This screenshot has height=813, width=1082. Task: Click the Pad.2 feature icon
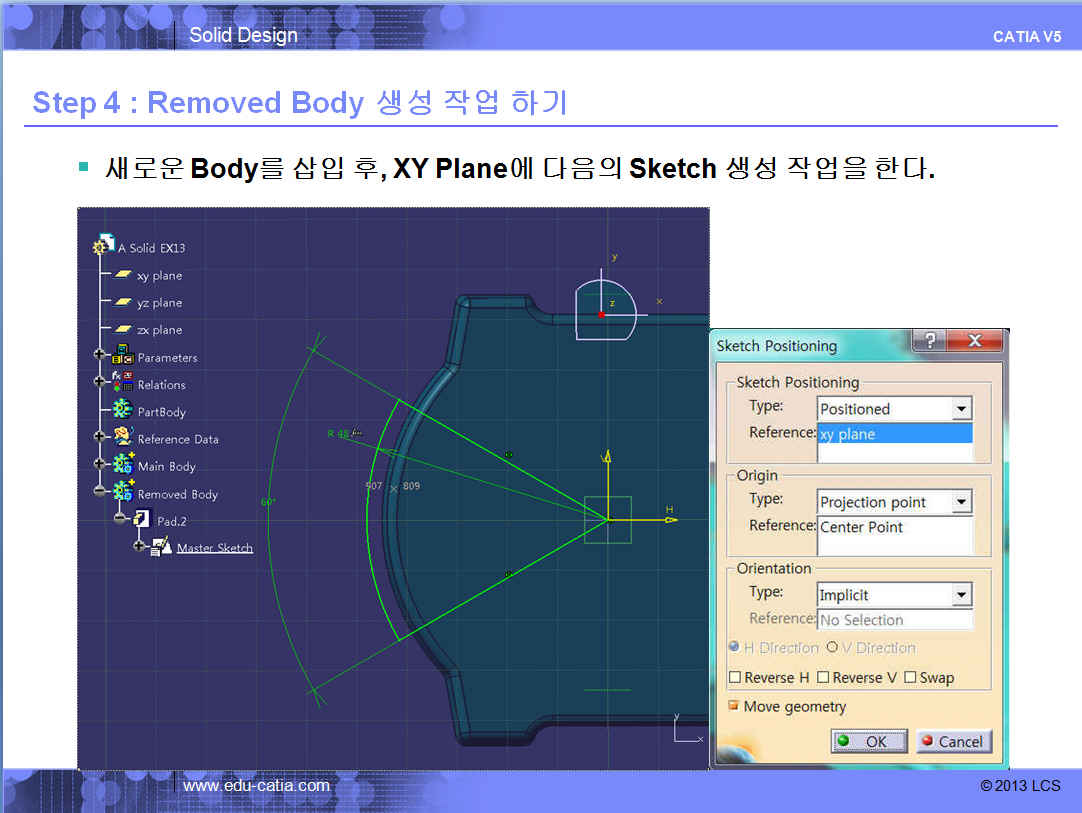141,520
